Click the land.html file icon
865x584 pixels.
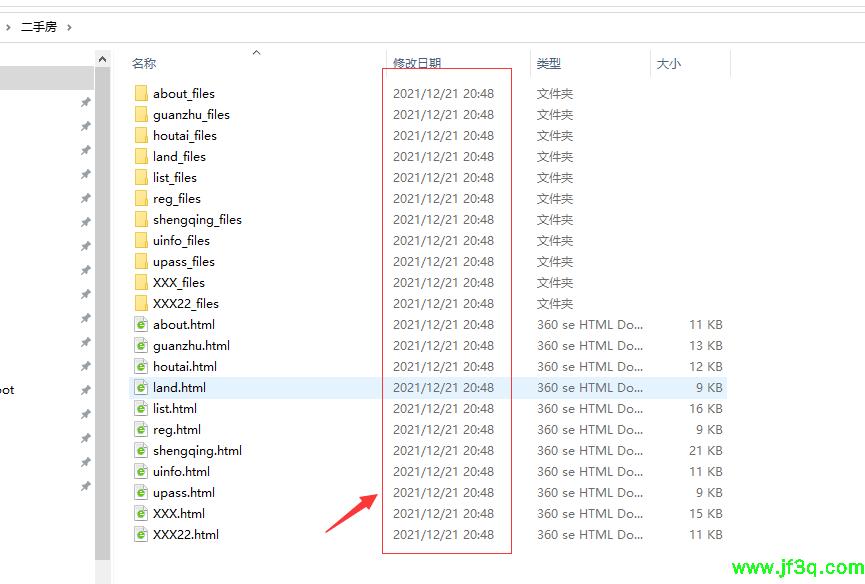tap(141, 388)
